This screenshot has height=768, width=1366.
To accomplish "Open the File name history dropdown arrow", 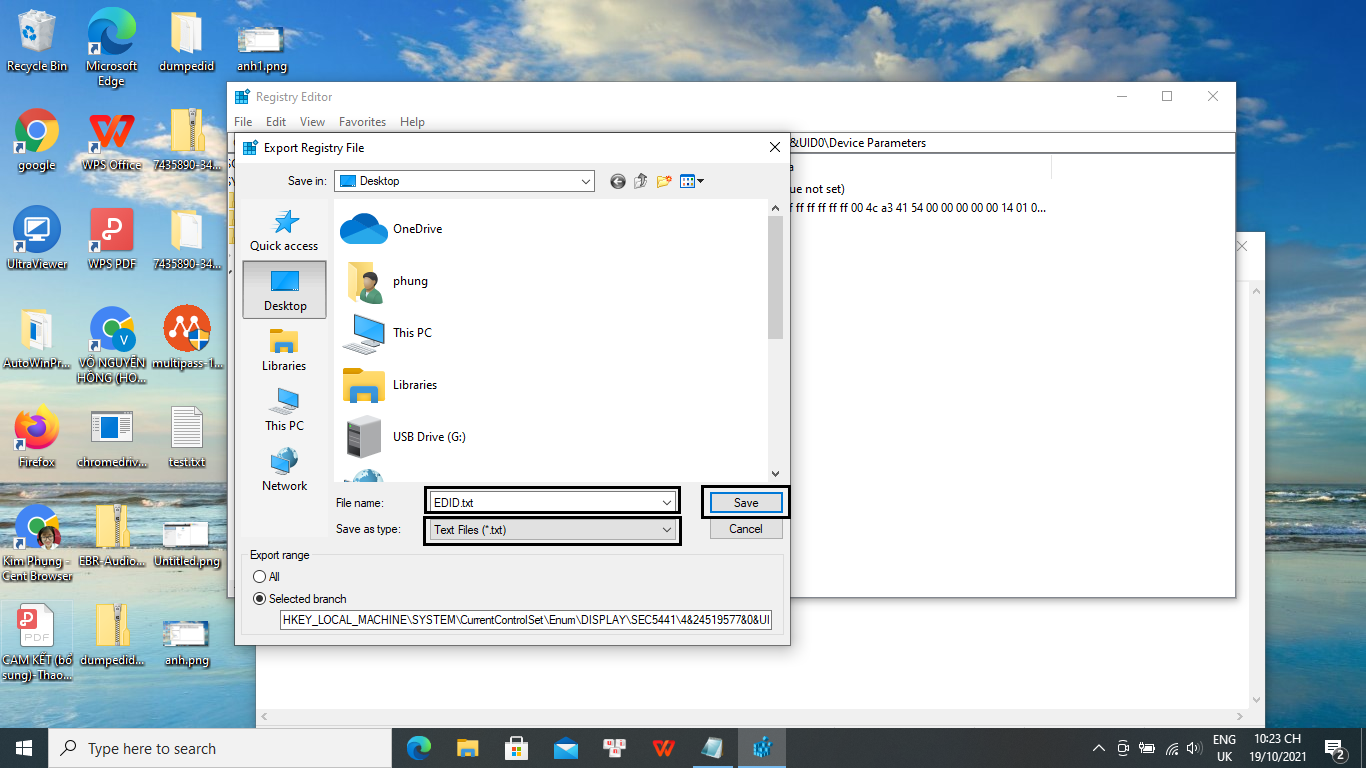I will (667, 503).
